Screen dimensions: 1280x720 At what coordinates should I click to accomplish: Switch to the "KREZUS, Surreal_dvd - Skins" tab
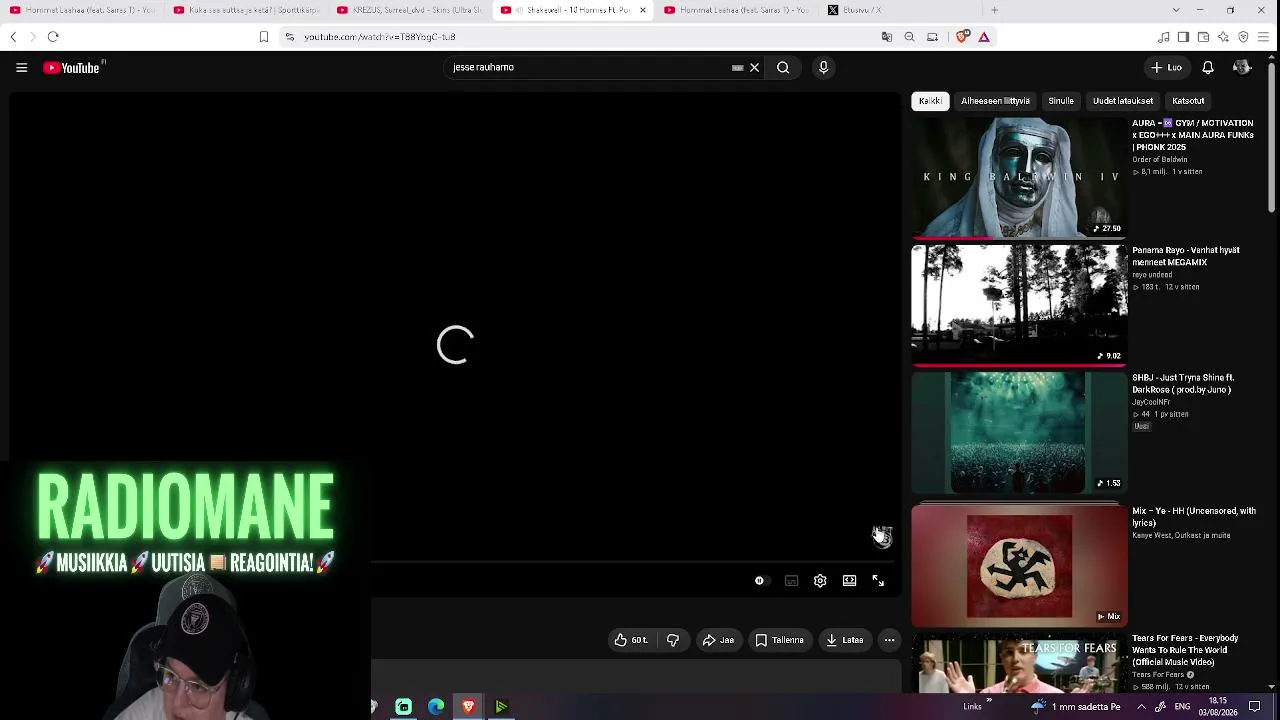coord(409,10)
